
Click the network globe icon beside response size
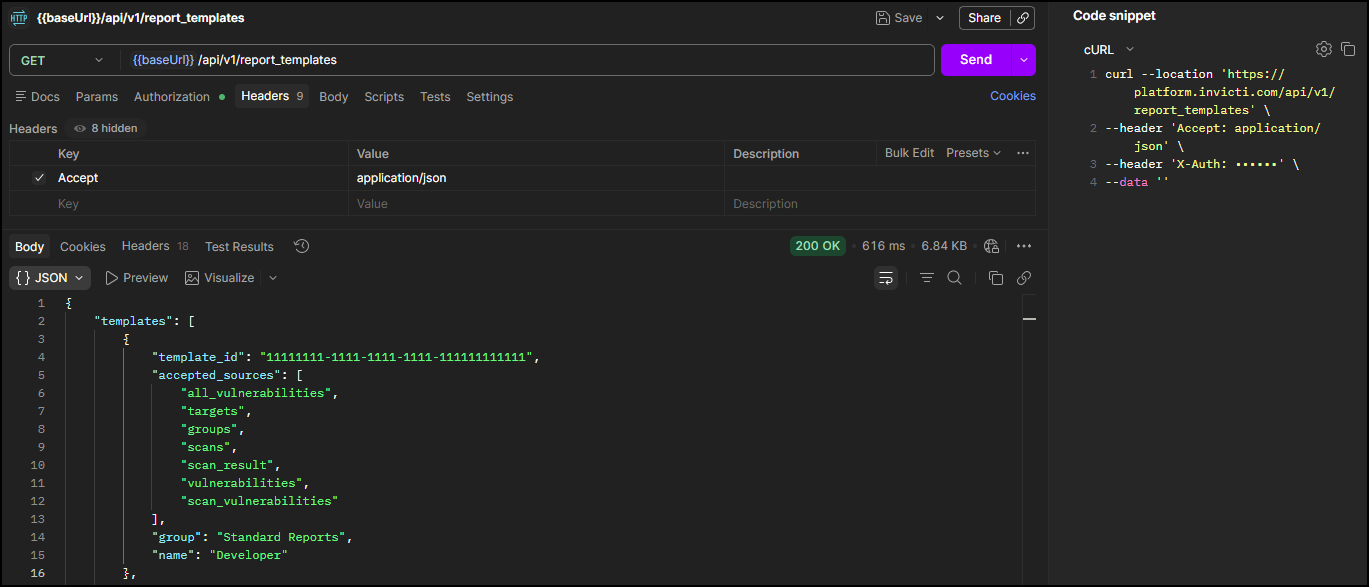991,246
